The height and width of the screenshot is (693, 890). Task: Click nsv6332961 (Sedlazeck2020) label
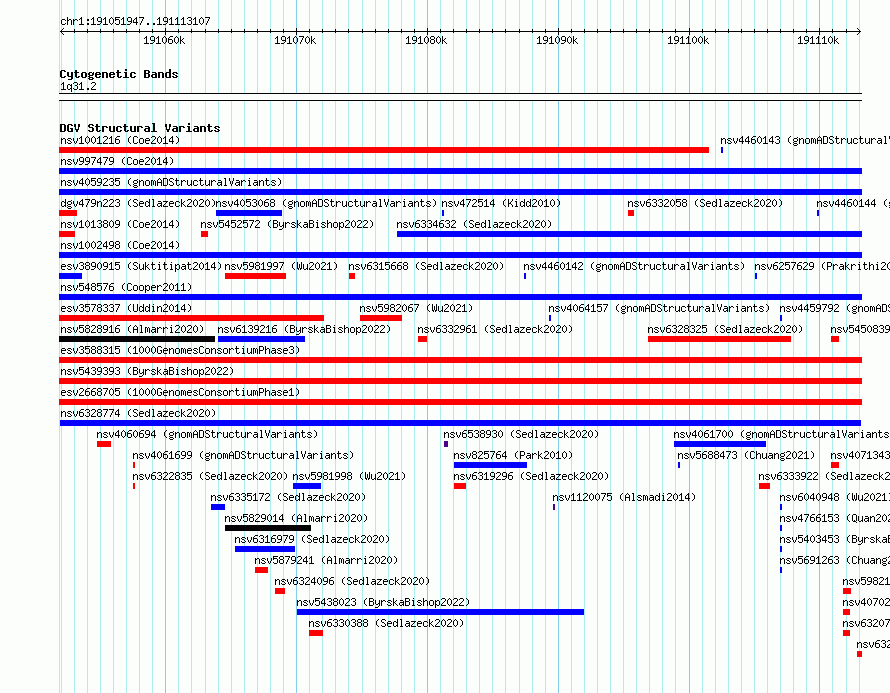click(x=495, y=329)
